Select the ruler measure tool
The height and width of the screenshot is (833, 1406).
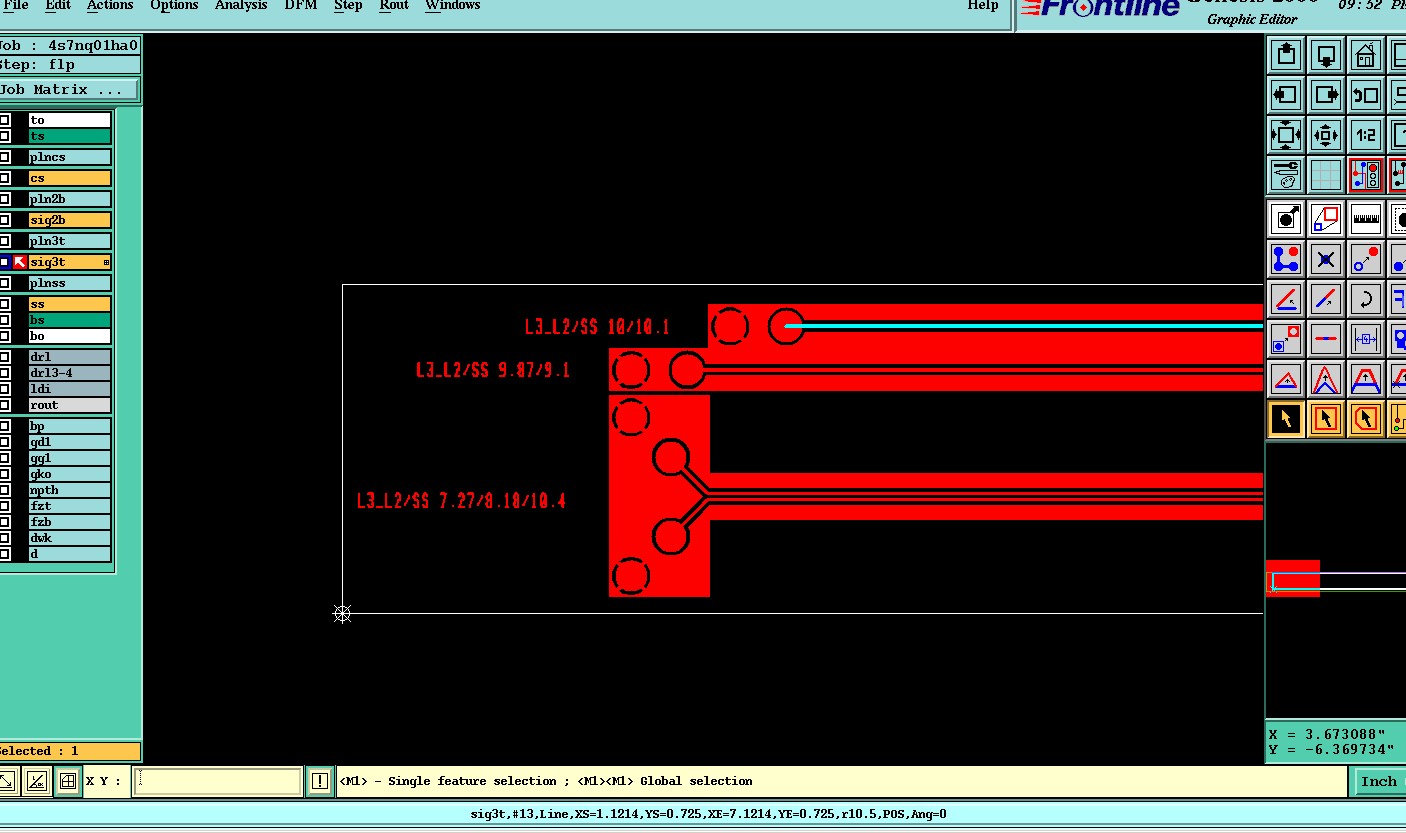point(1365,218)
